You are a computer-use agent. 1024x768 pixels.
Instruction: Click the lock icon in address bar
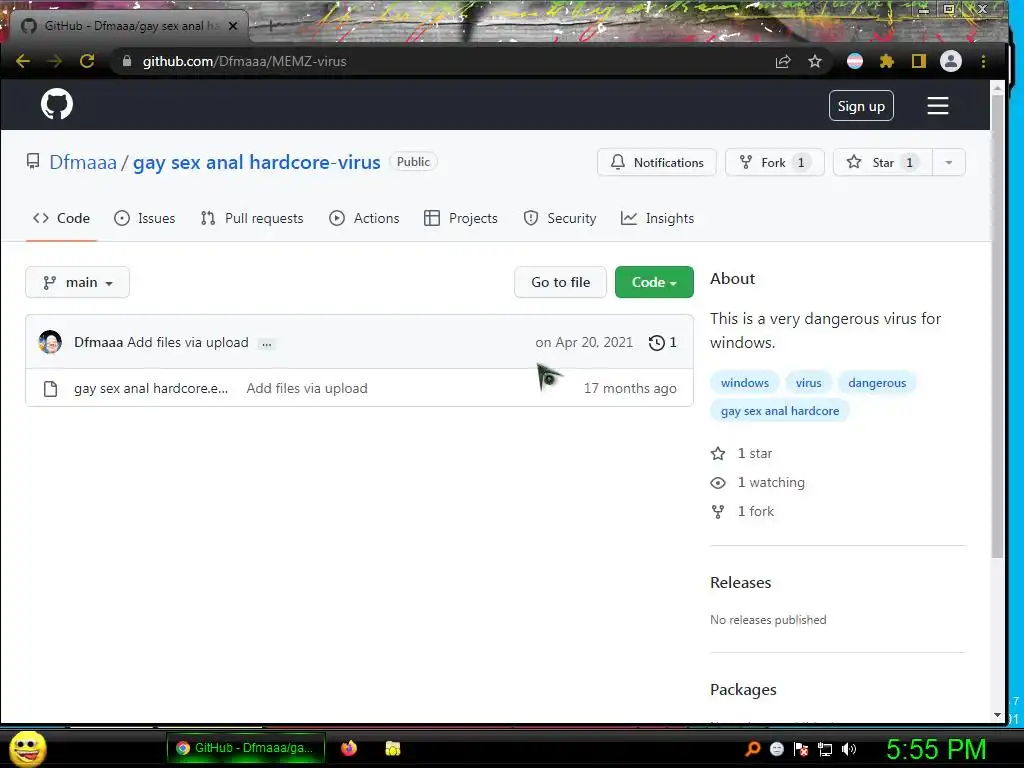(127, 61)
